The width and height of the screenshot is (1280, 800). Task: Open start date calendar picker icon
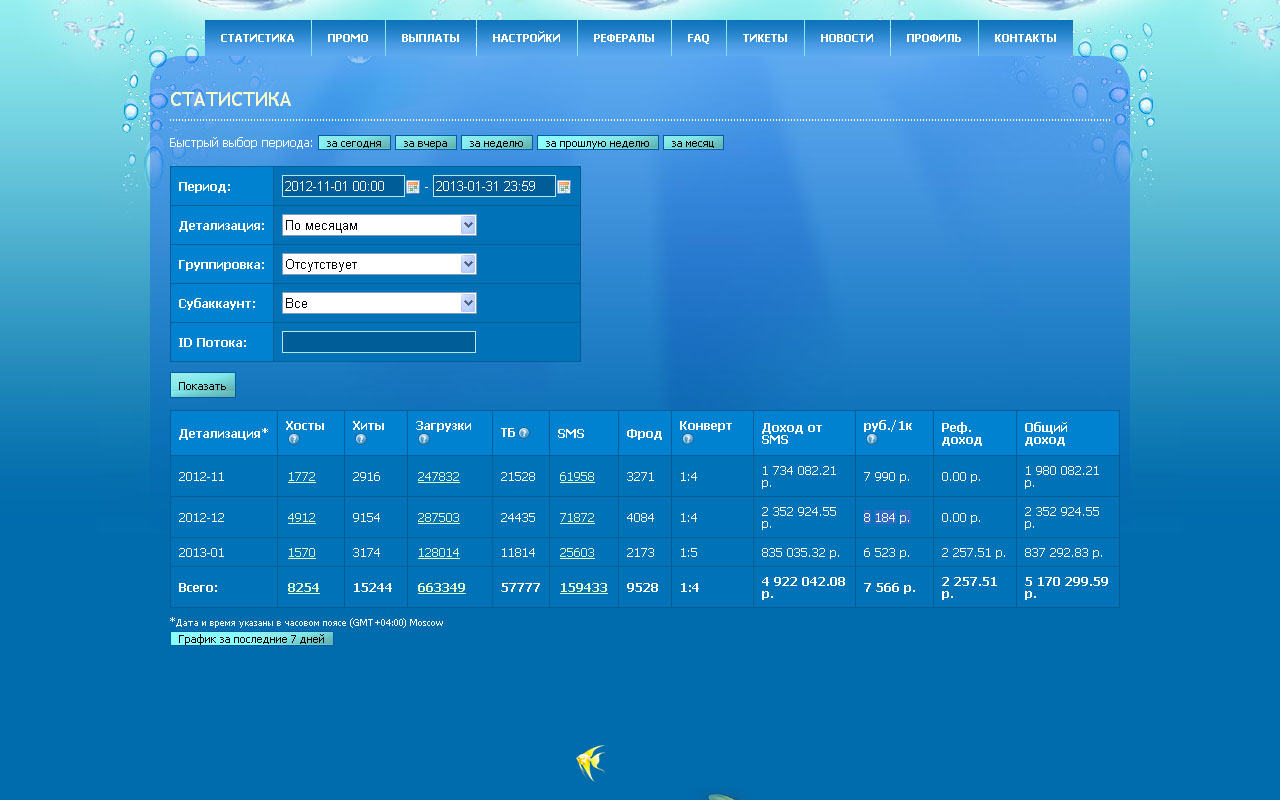pos(413,187)
